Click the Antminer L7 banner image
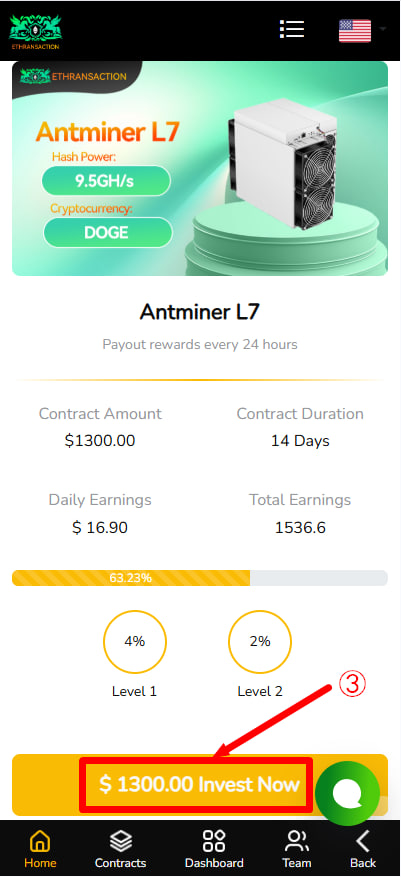This screenshot has width=401, height=877. coord(200,168)
